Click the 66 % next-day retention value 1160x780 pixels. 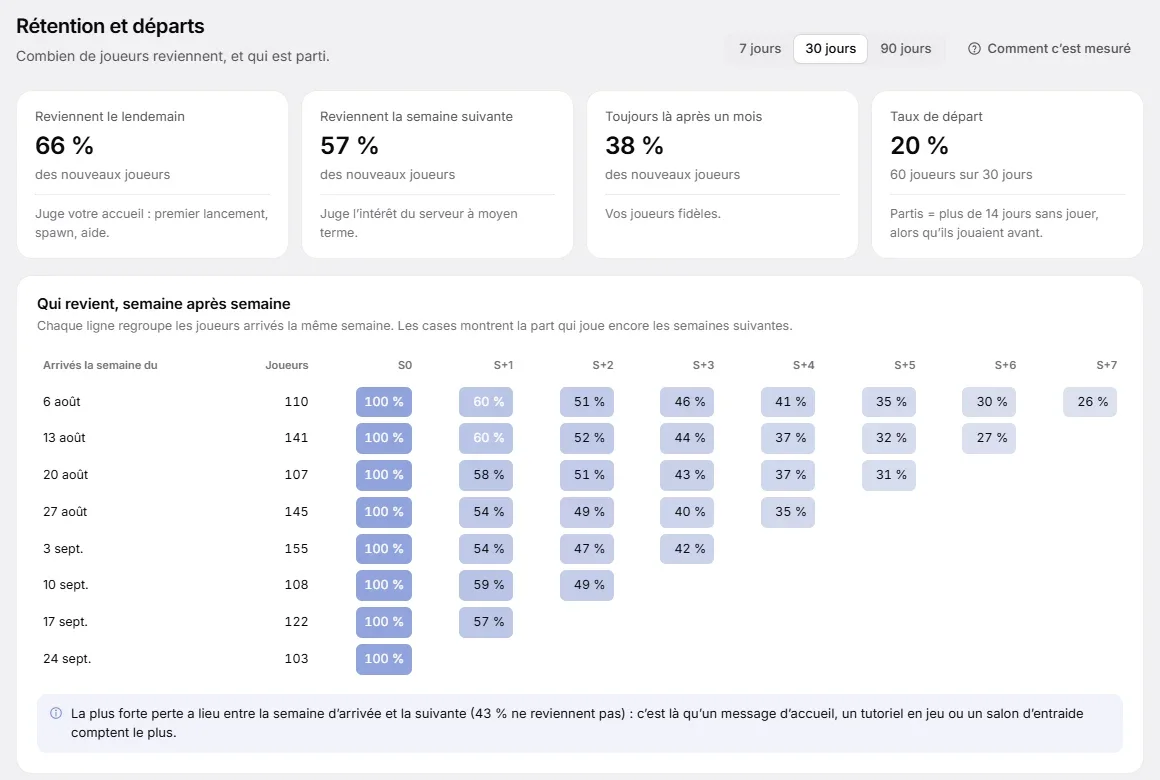coord(64,146)
